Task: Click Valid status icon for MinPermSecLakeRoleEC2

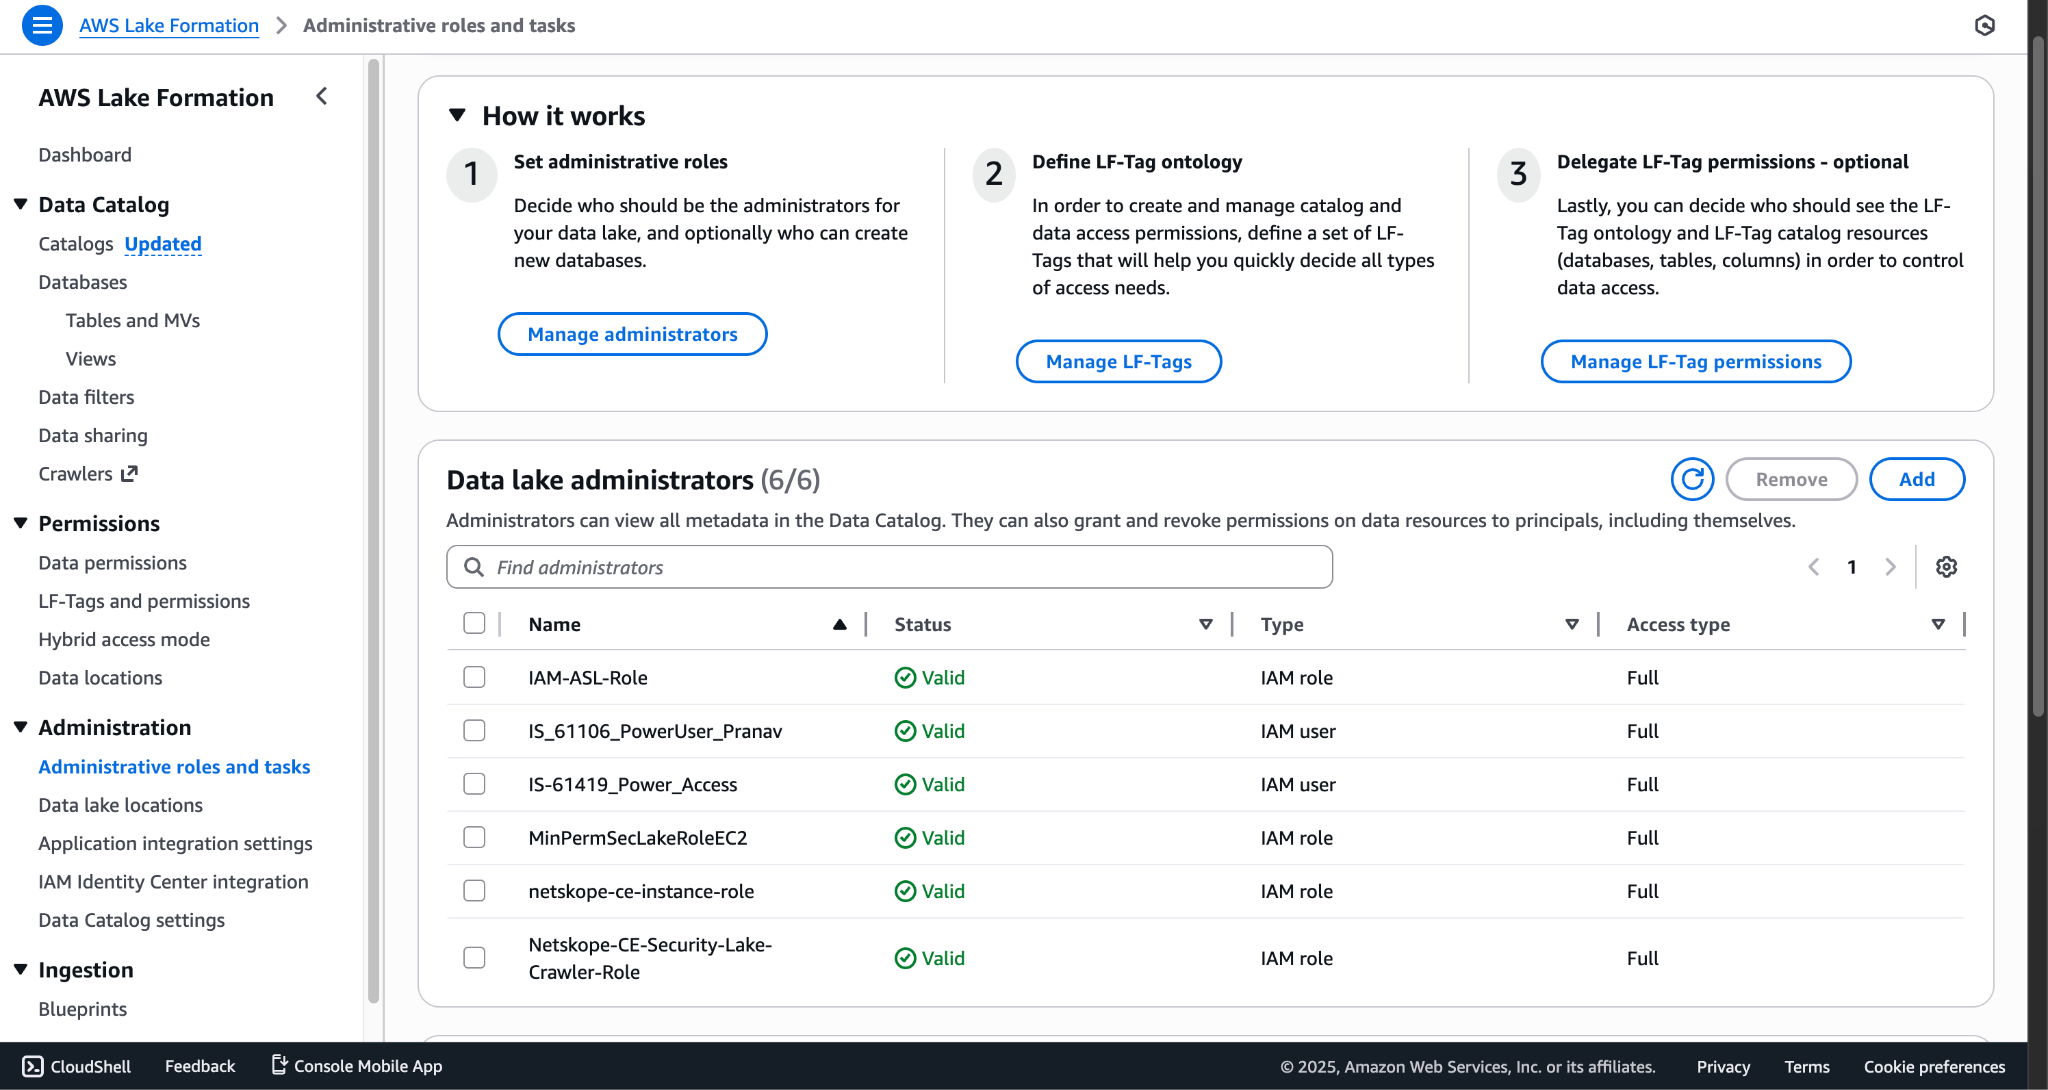Action: (905, 838)
